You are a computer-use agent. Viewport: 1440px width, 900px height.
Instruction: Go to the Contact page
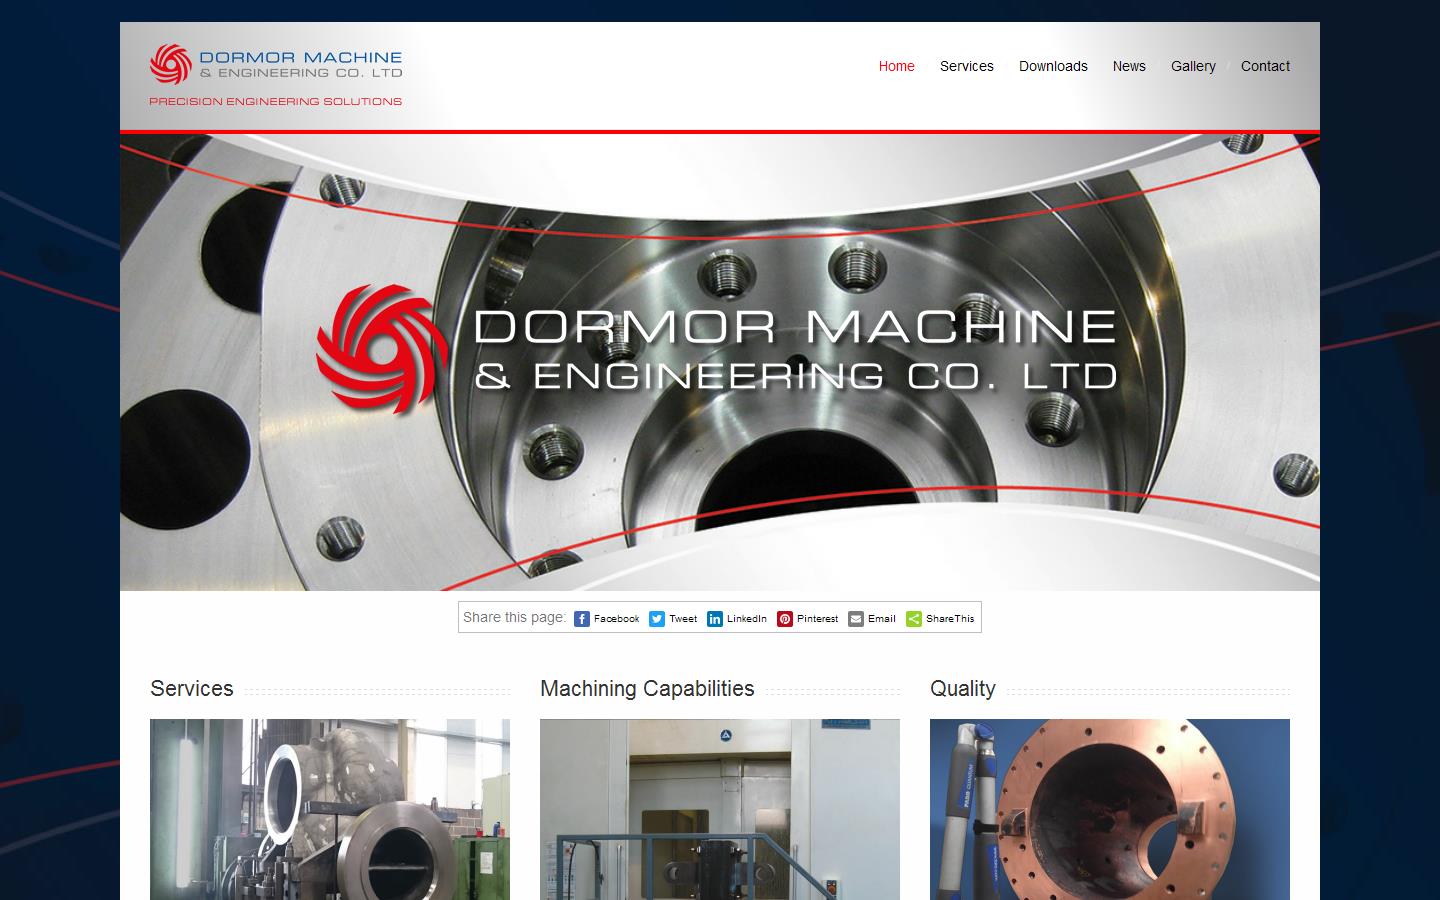click(x=1265, y=66)
